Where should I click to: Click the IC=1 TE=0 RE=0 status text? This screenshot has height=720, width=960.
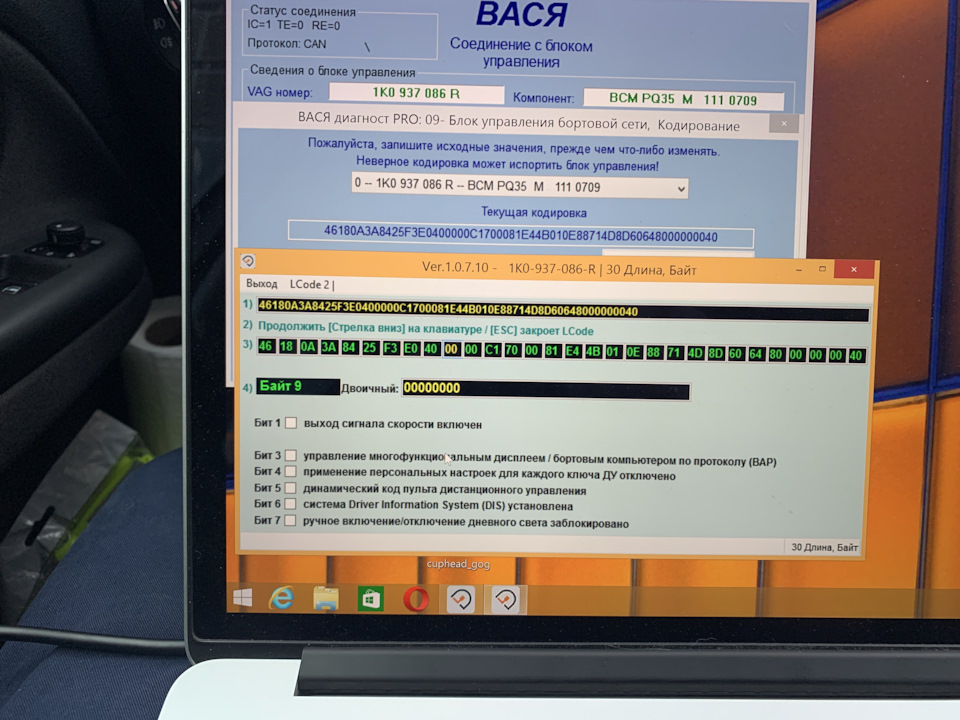(x=293, y=25)
